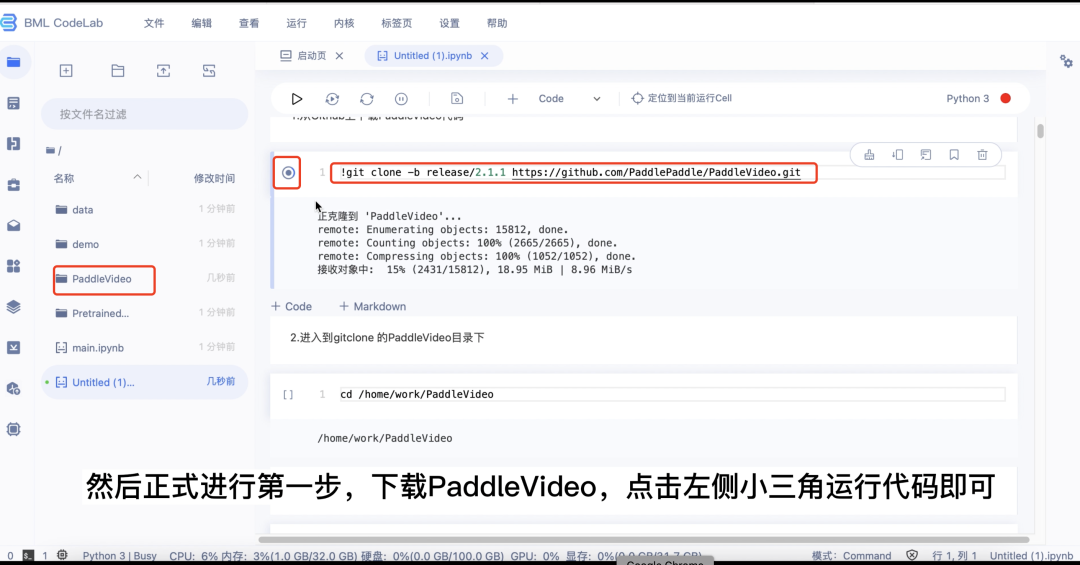Open the four-squares grid sidebar icon
The width and height of the screenshot is (1080, 565).
(13, 266)
